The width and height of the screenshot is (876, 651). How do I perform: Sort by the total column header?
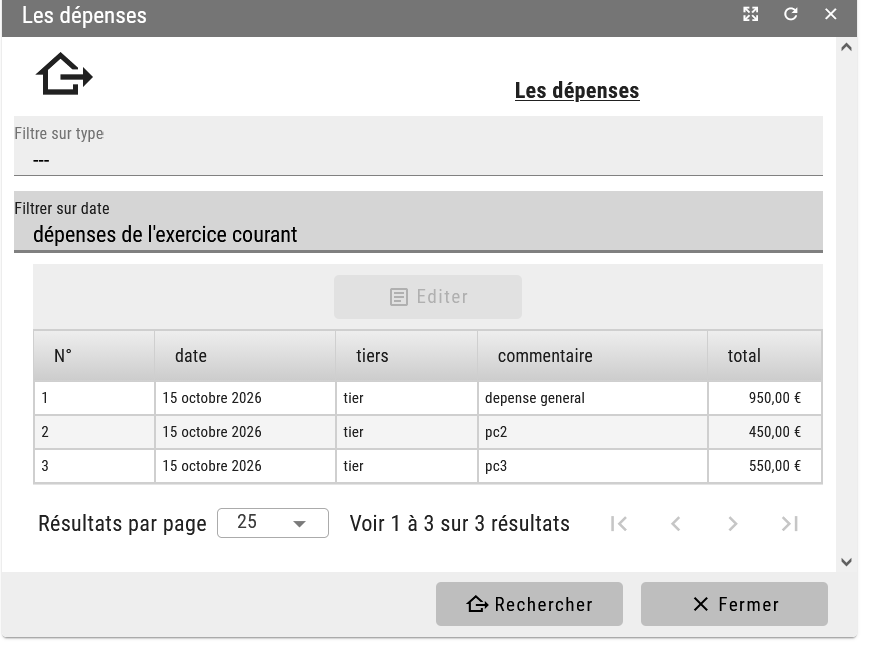point(765,356)
